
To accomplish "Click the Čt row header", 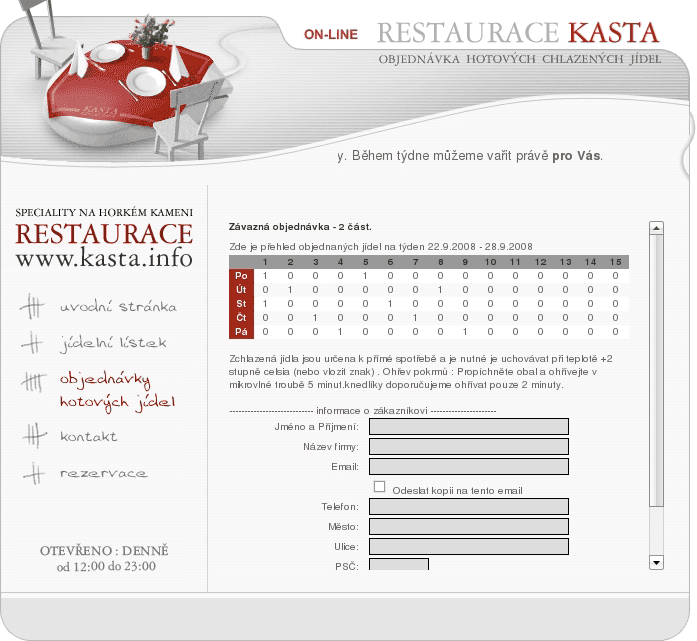I will pos(241,317).
